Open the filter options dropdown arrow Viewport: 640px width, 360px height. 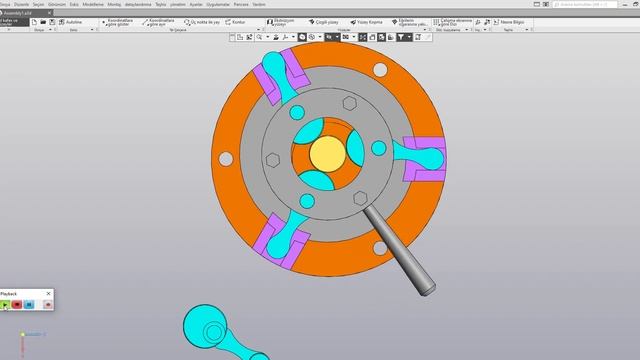[x=409, y=37]
